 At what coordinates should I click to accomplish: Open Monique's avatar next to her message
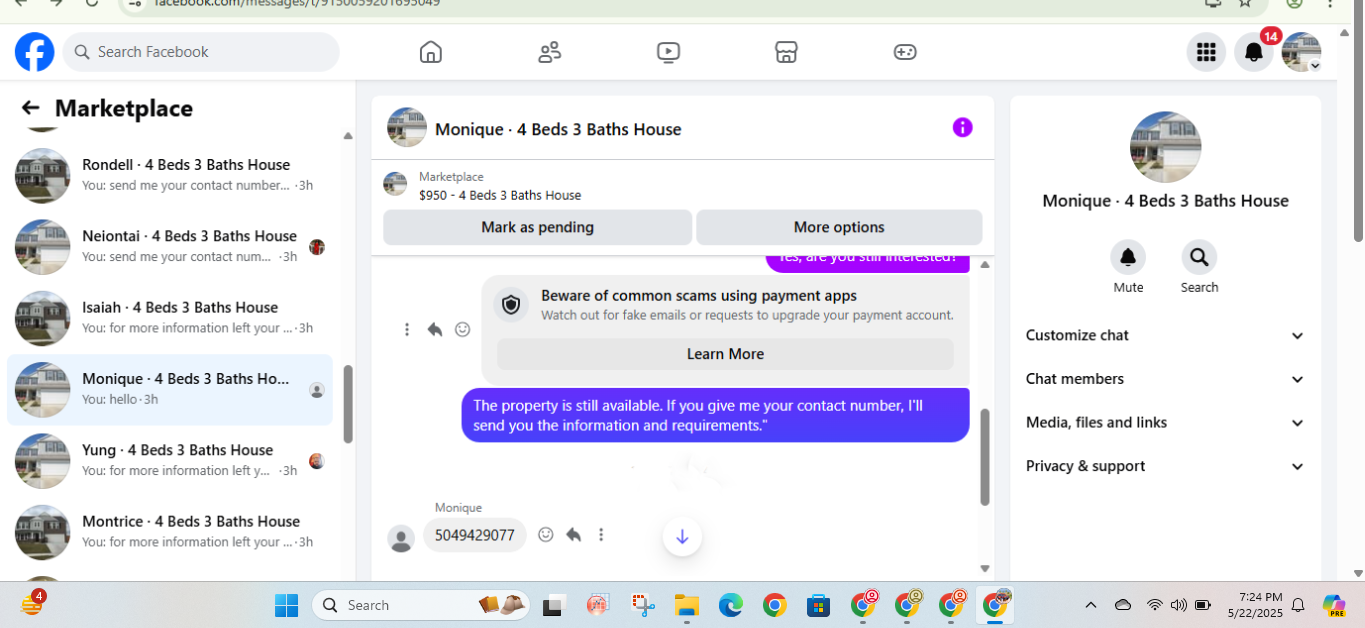click(401, 538)
